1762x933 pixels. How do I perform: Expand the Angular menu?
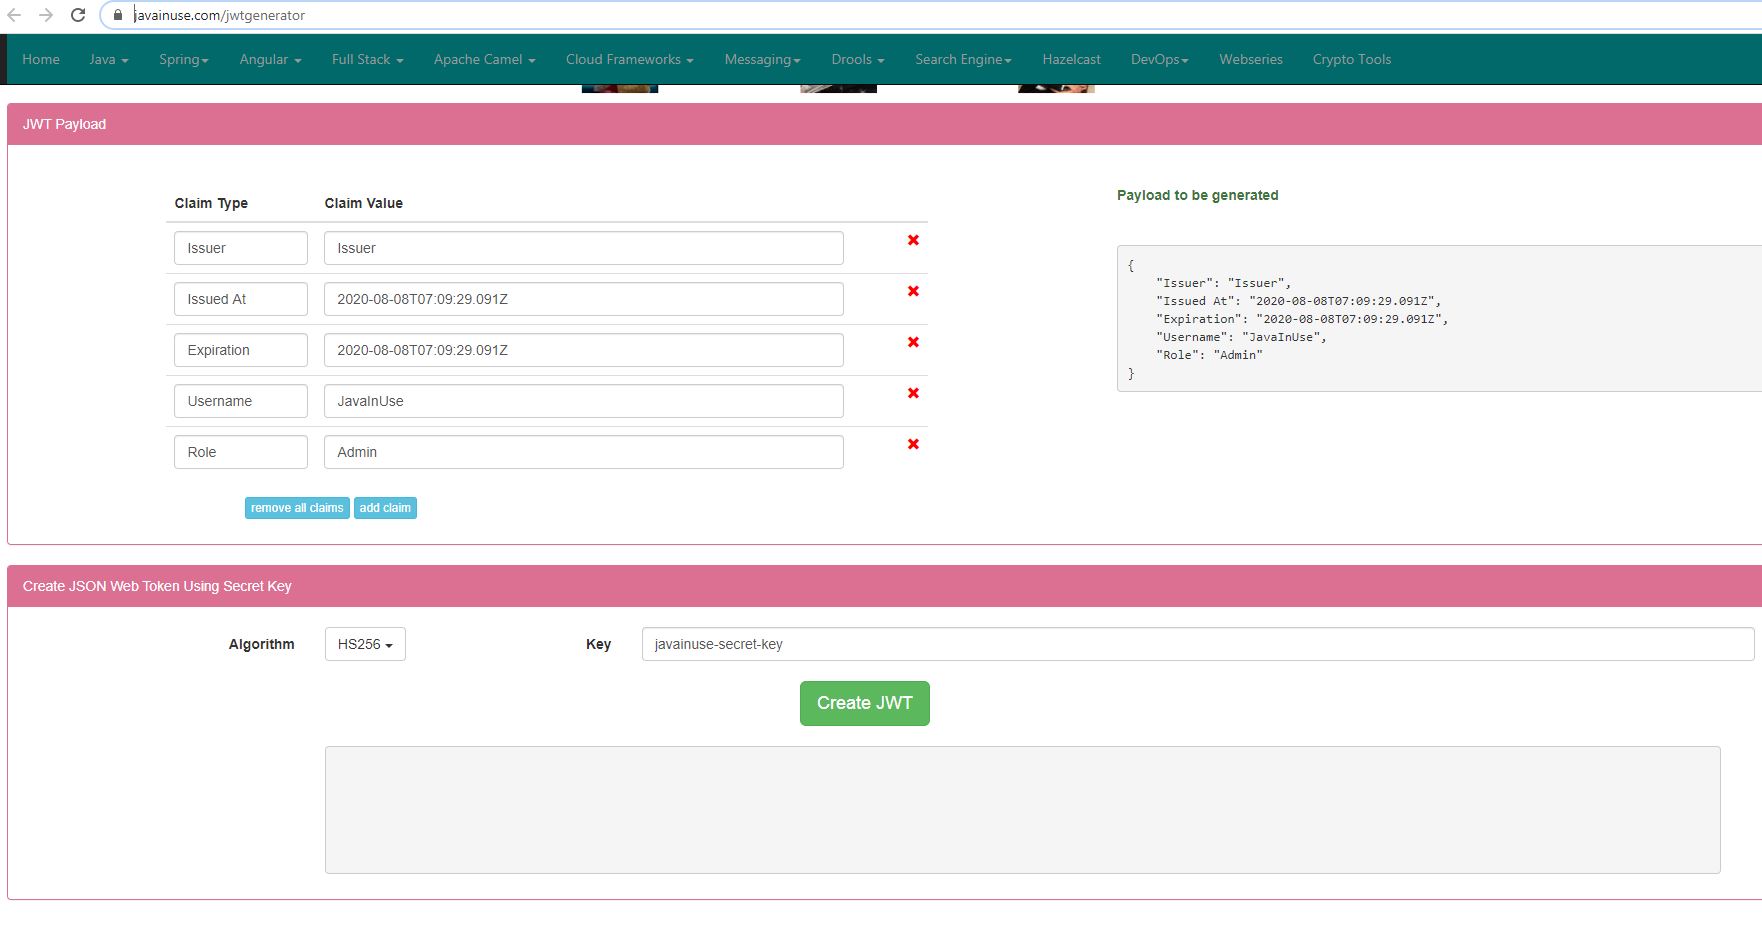point(270,59)
